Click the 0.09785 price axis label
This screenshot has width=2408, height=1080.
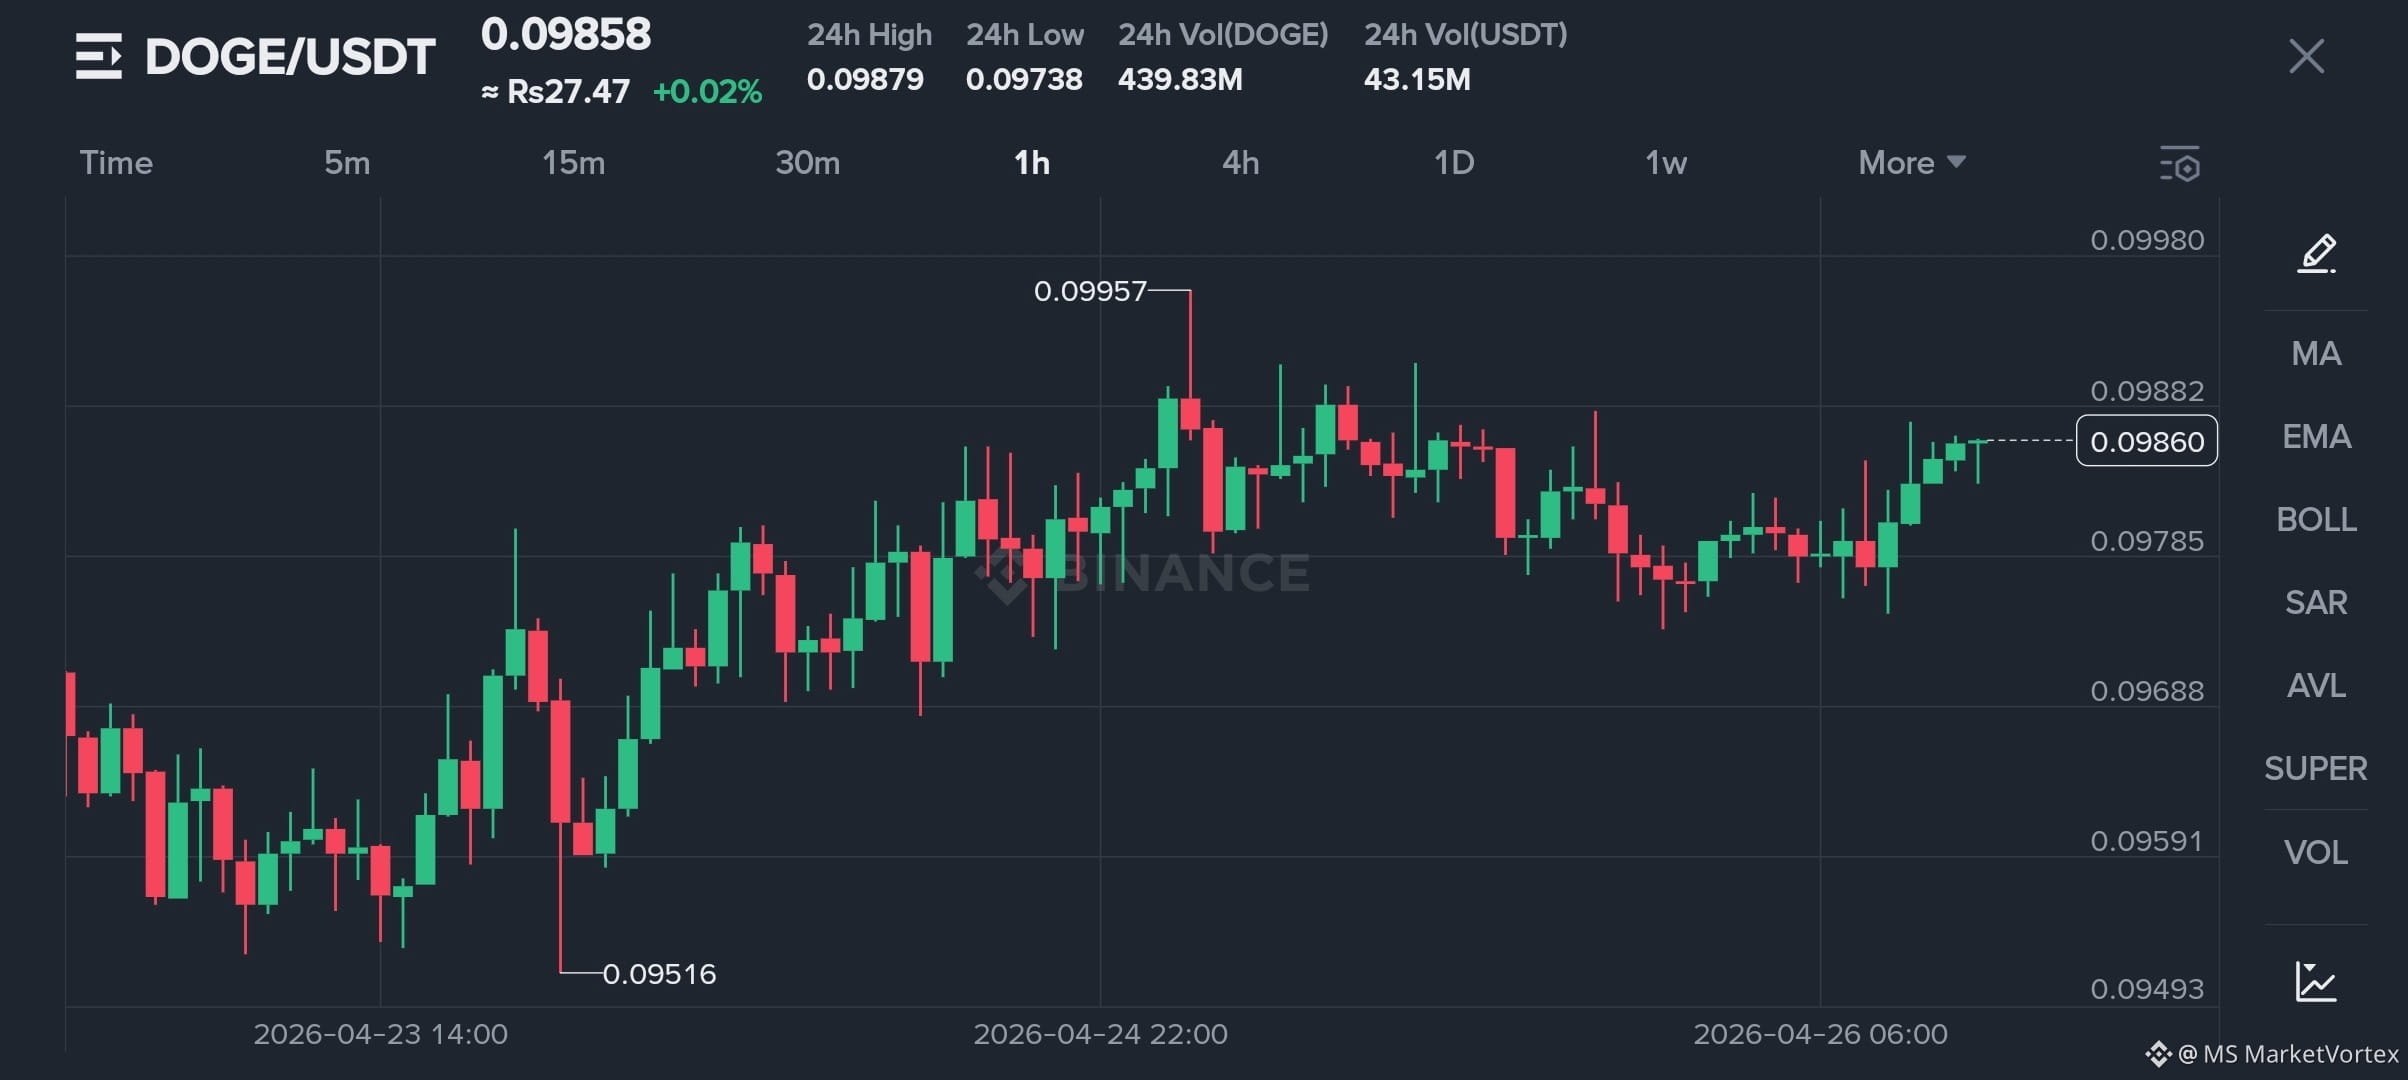2147,541
